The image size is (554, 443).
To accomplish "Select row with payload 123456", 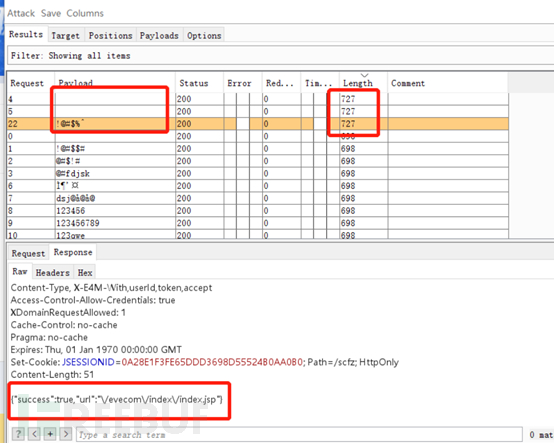I will point(258,211).
